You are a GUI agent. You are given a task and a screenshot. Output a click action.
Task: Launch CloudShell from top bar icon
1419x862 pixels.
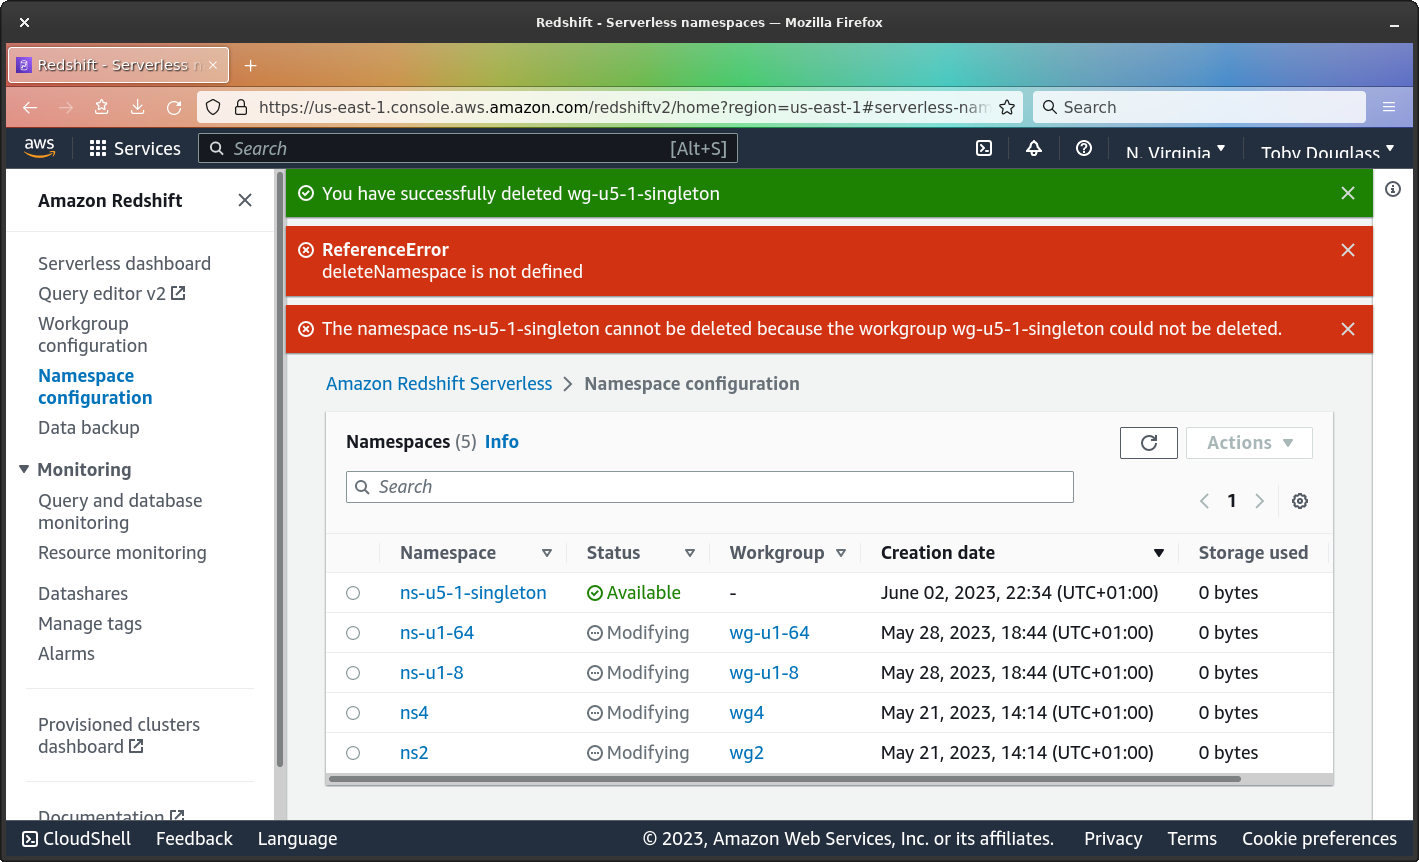(984, 148)
